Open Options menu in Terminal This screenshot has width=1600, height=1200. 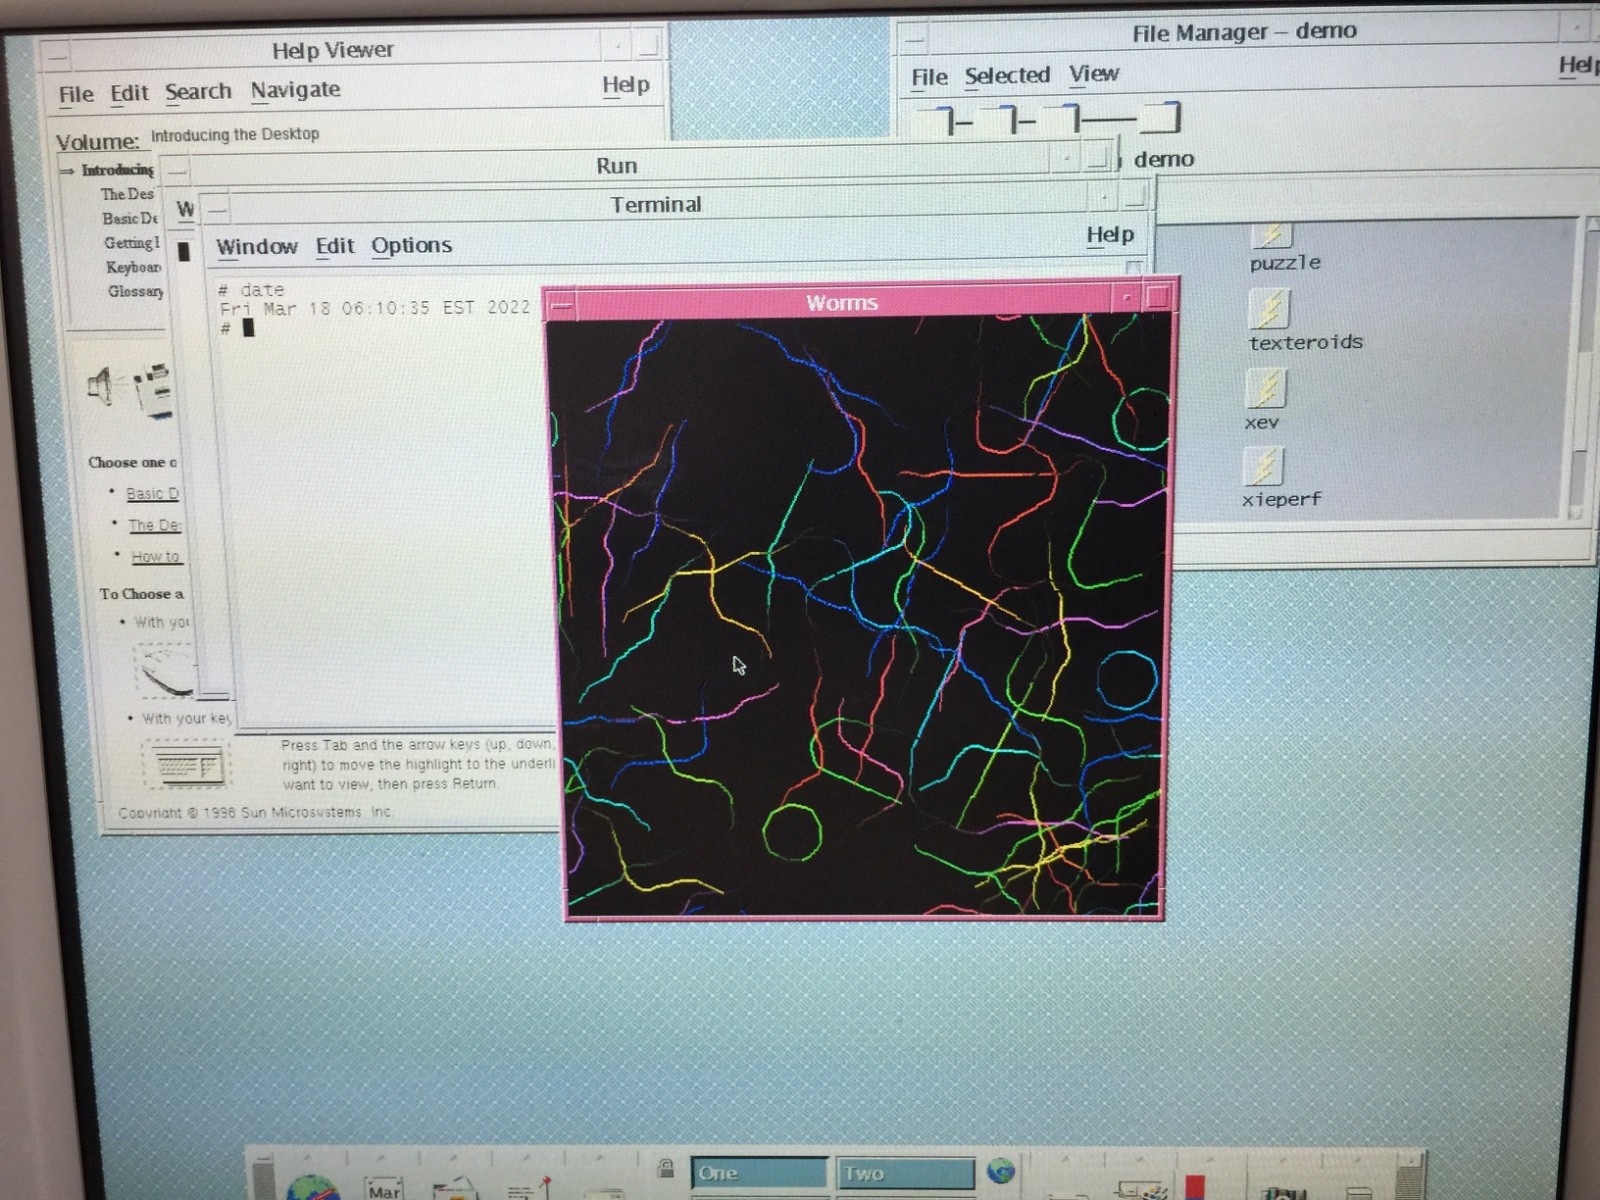coord(411,245)
